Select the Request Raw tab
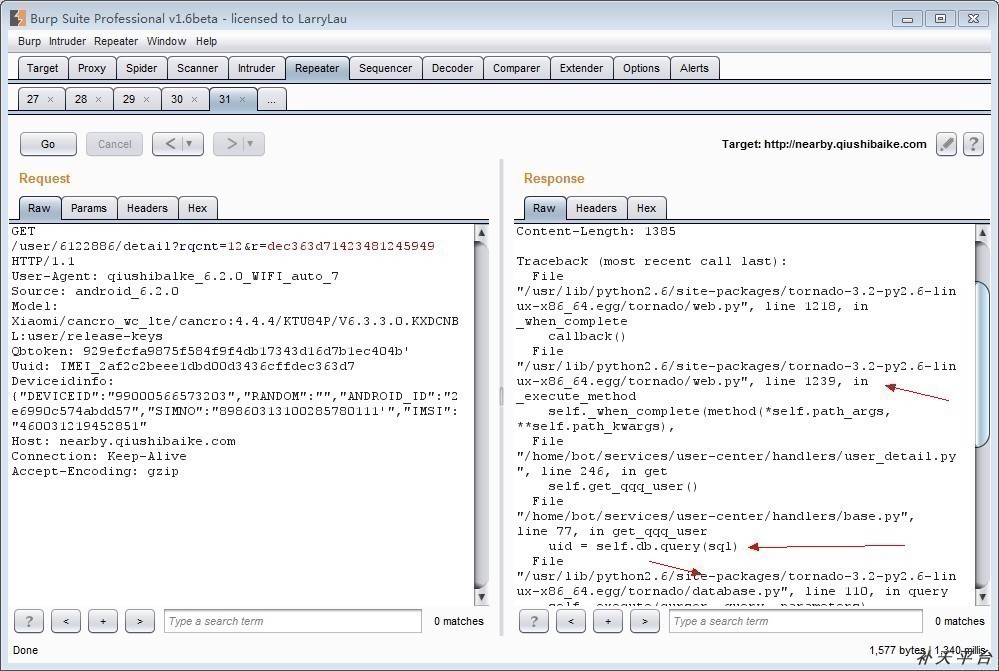 40,208
